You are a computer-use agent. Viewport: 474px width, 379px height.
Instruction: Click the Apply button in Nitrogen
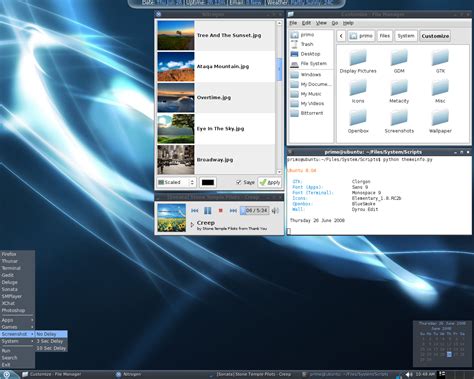[270, 182]
